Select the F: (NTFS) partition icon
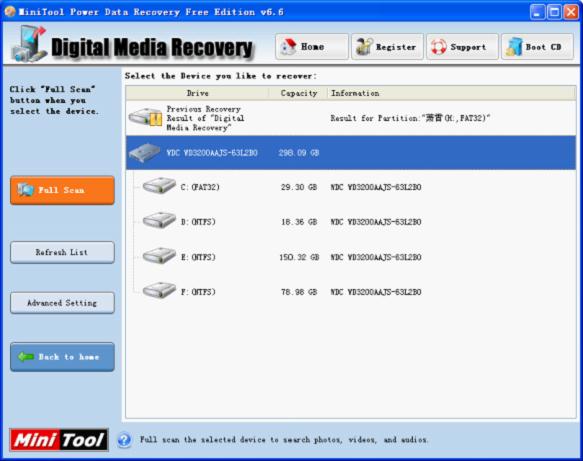583x461 pixels. [159, 291]
